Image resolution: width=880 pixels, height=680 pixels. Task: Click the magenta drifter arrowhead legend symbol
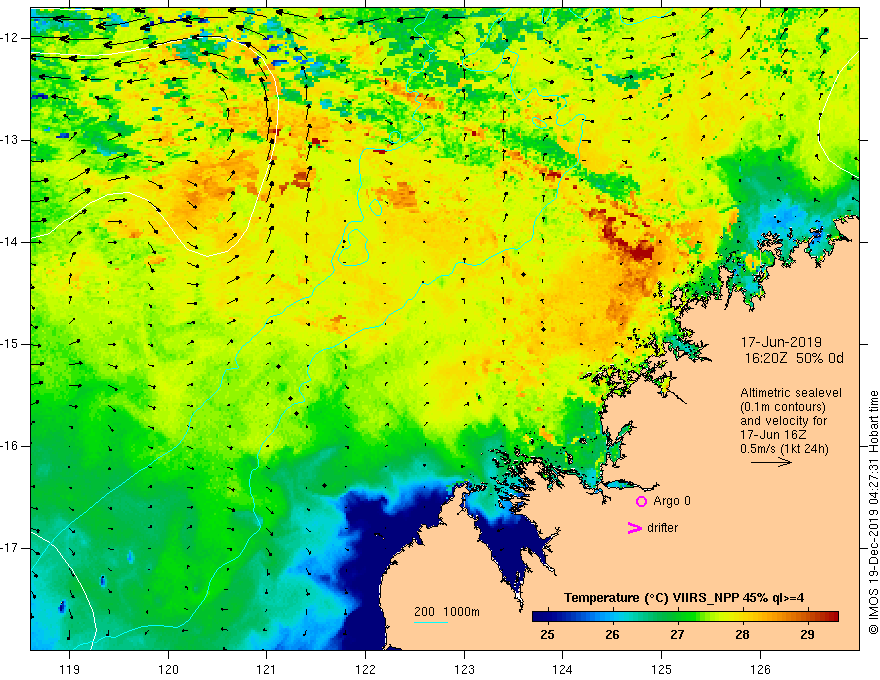click(x=635, y=528)
